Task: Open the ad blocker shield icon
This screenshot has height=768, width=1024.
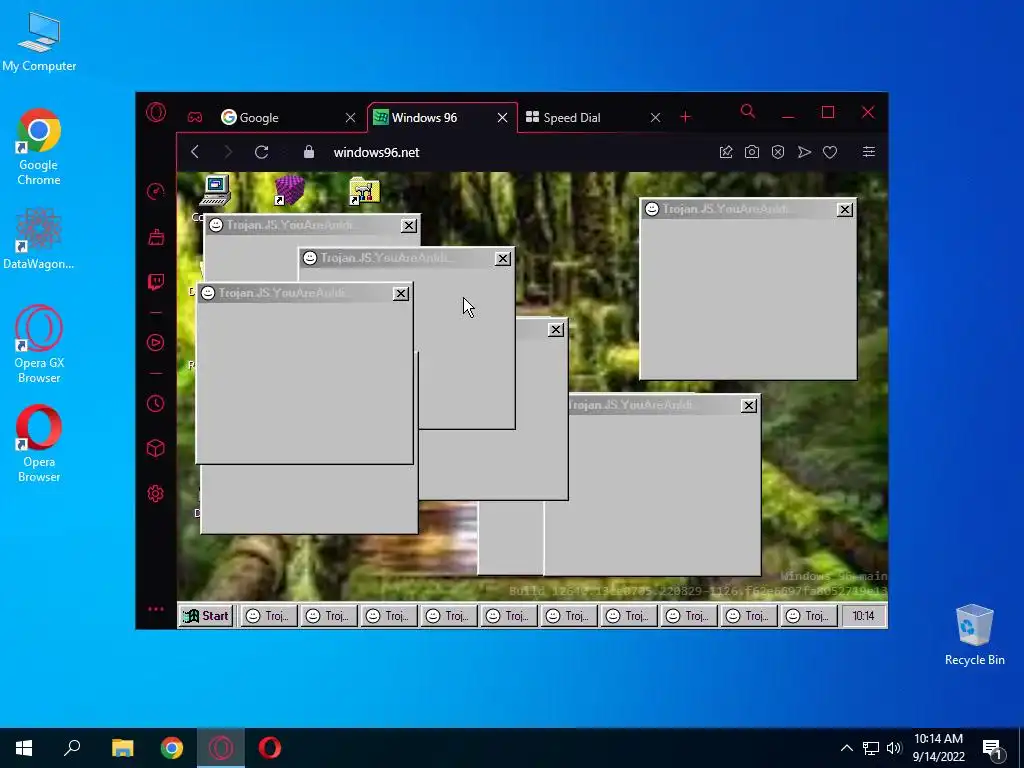Action: [x=778, y=152]
